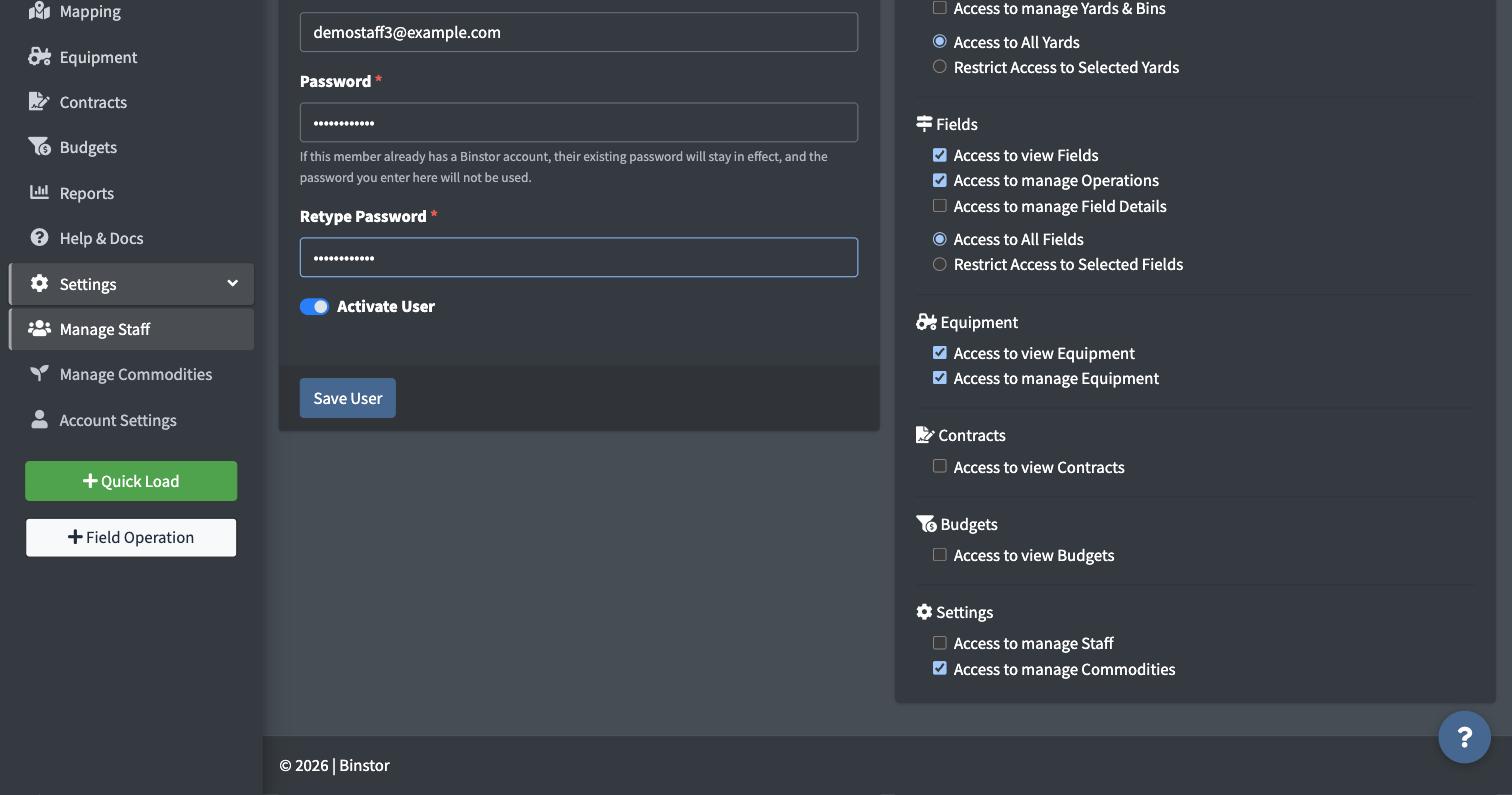The width and height of the screenshot is (1512, 795).
Task: Click the plus icon on Quick Load
Action: click(x=90, y=481)
